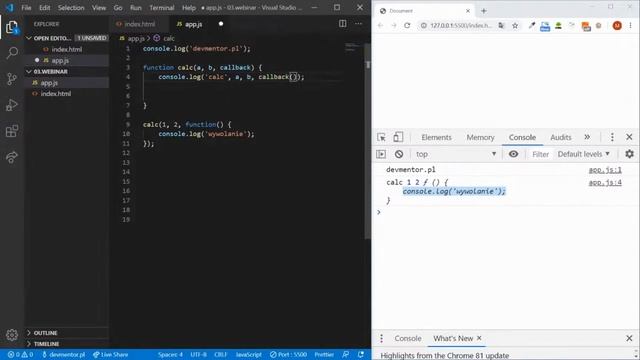
Task: Bookmark this page with the star icon
Action: coord(515,25)
